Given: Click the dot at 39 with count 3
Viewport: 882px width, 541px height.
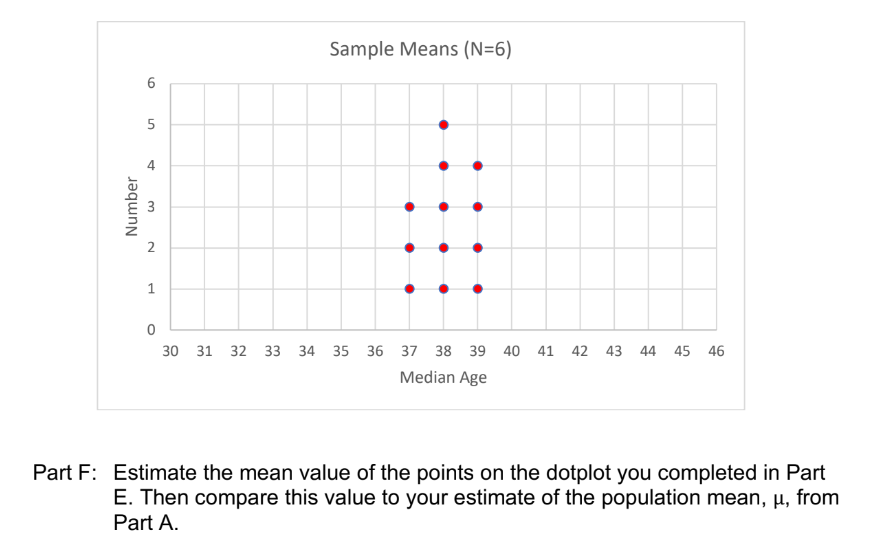Looking at the screenshot, I should [x=477, y=207].
